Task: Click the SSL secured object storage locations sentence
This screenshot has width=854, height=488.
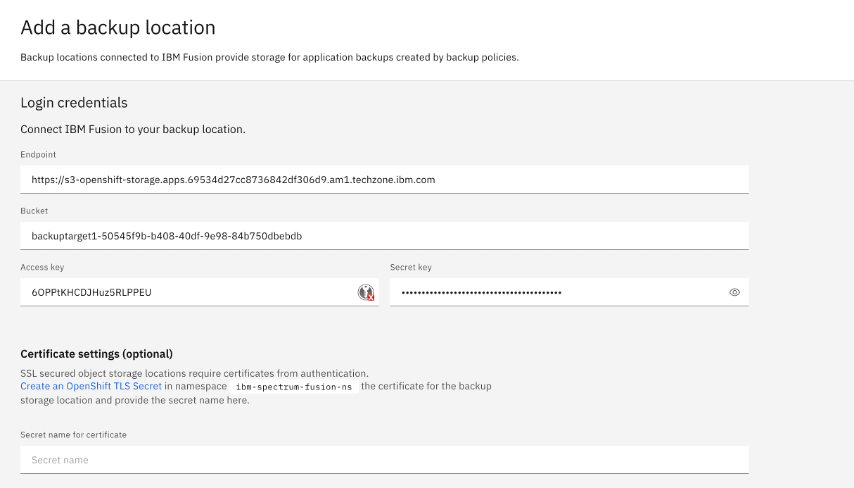Action: tap(194, 372)
